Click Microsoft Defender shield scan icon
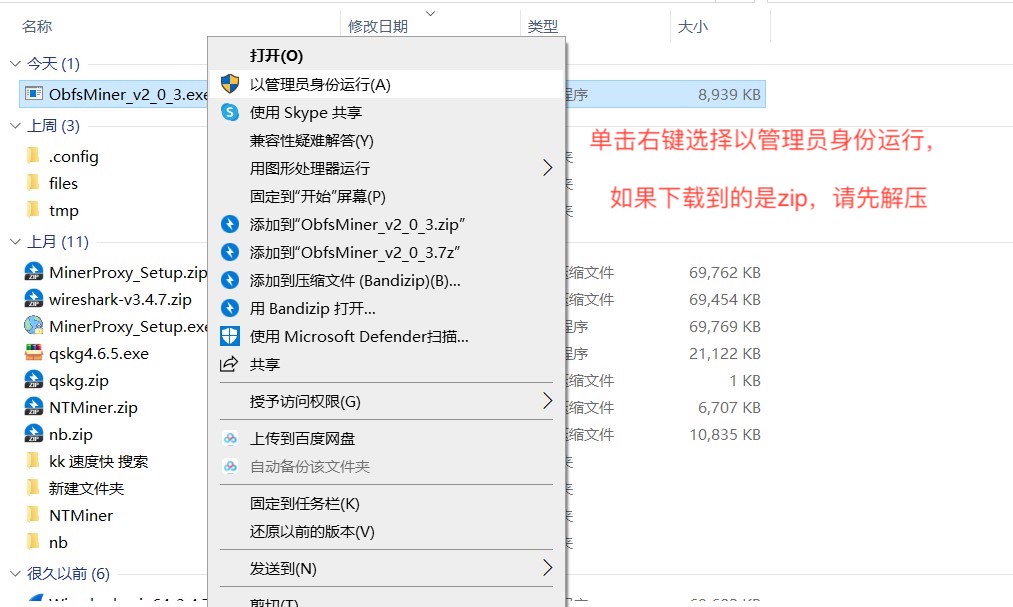Screen dimensions: 1013x607 (230, 336)
